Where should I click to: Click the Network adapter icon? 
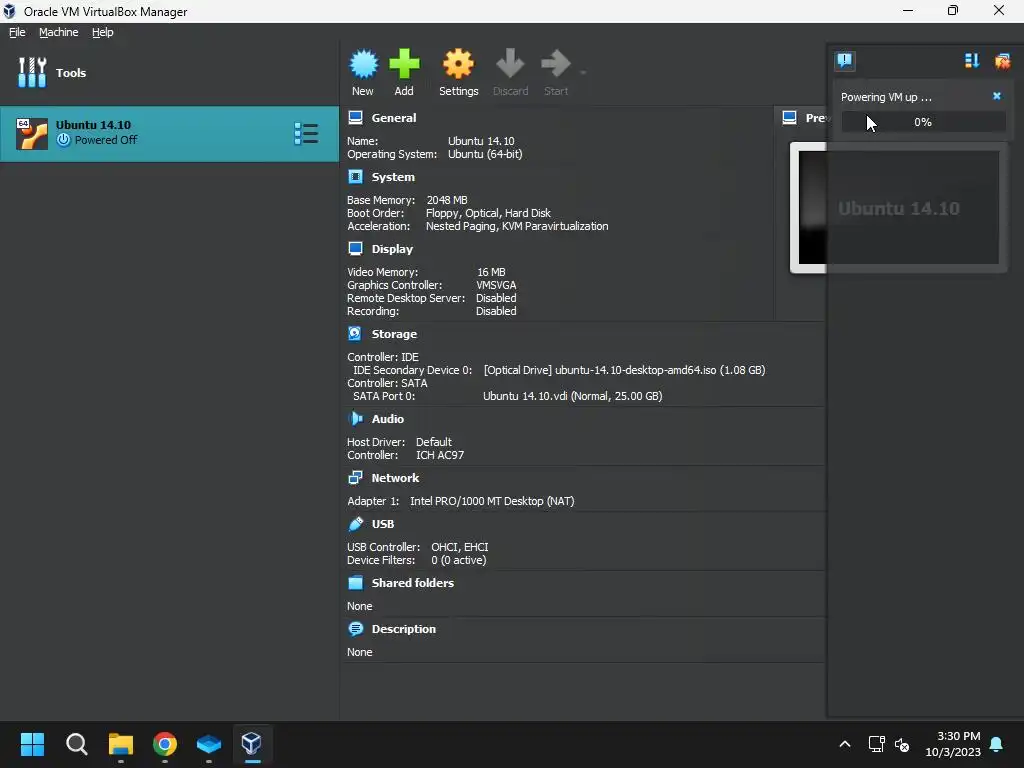click(355, 478)
